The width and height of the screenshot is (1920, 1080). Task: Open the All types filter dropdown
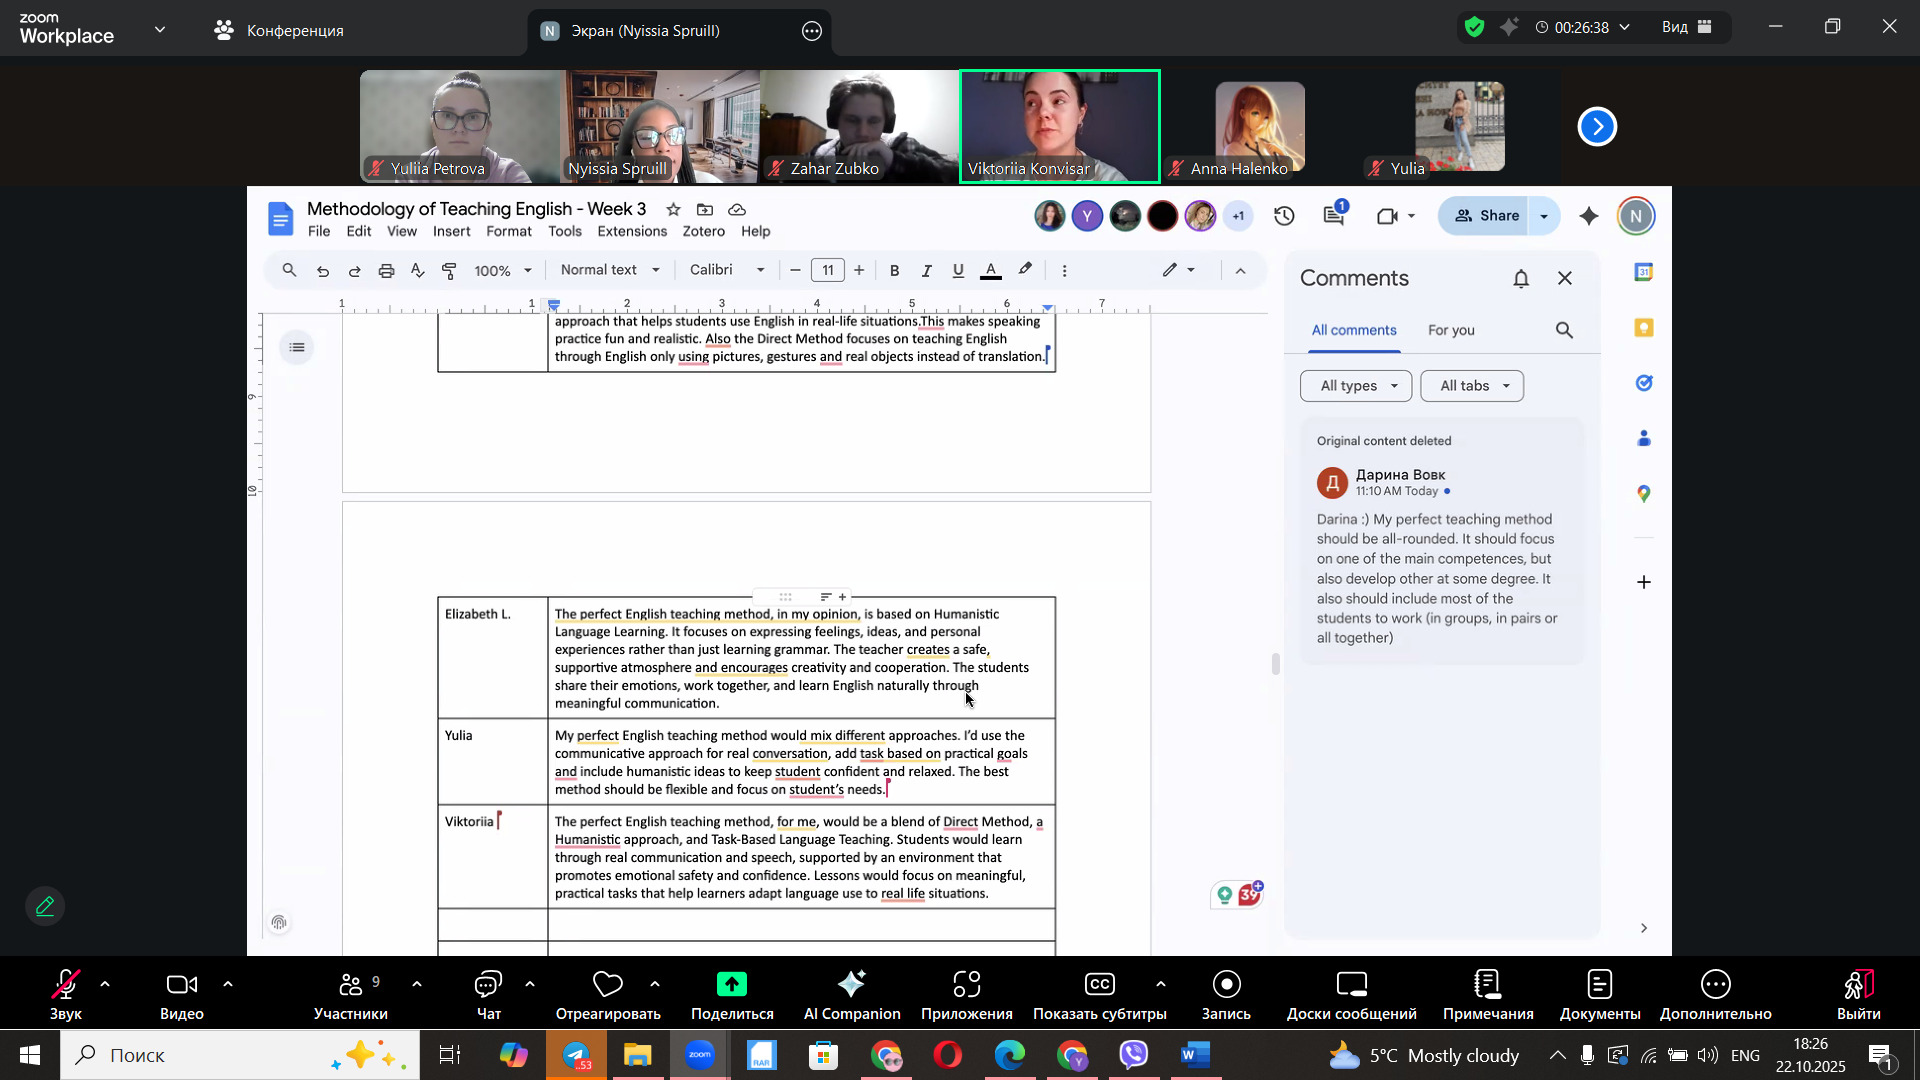tap(1356, 386)
